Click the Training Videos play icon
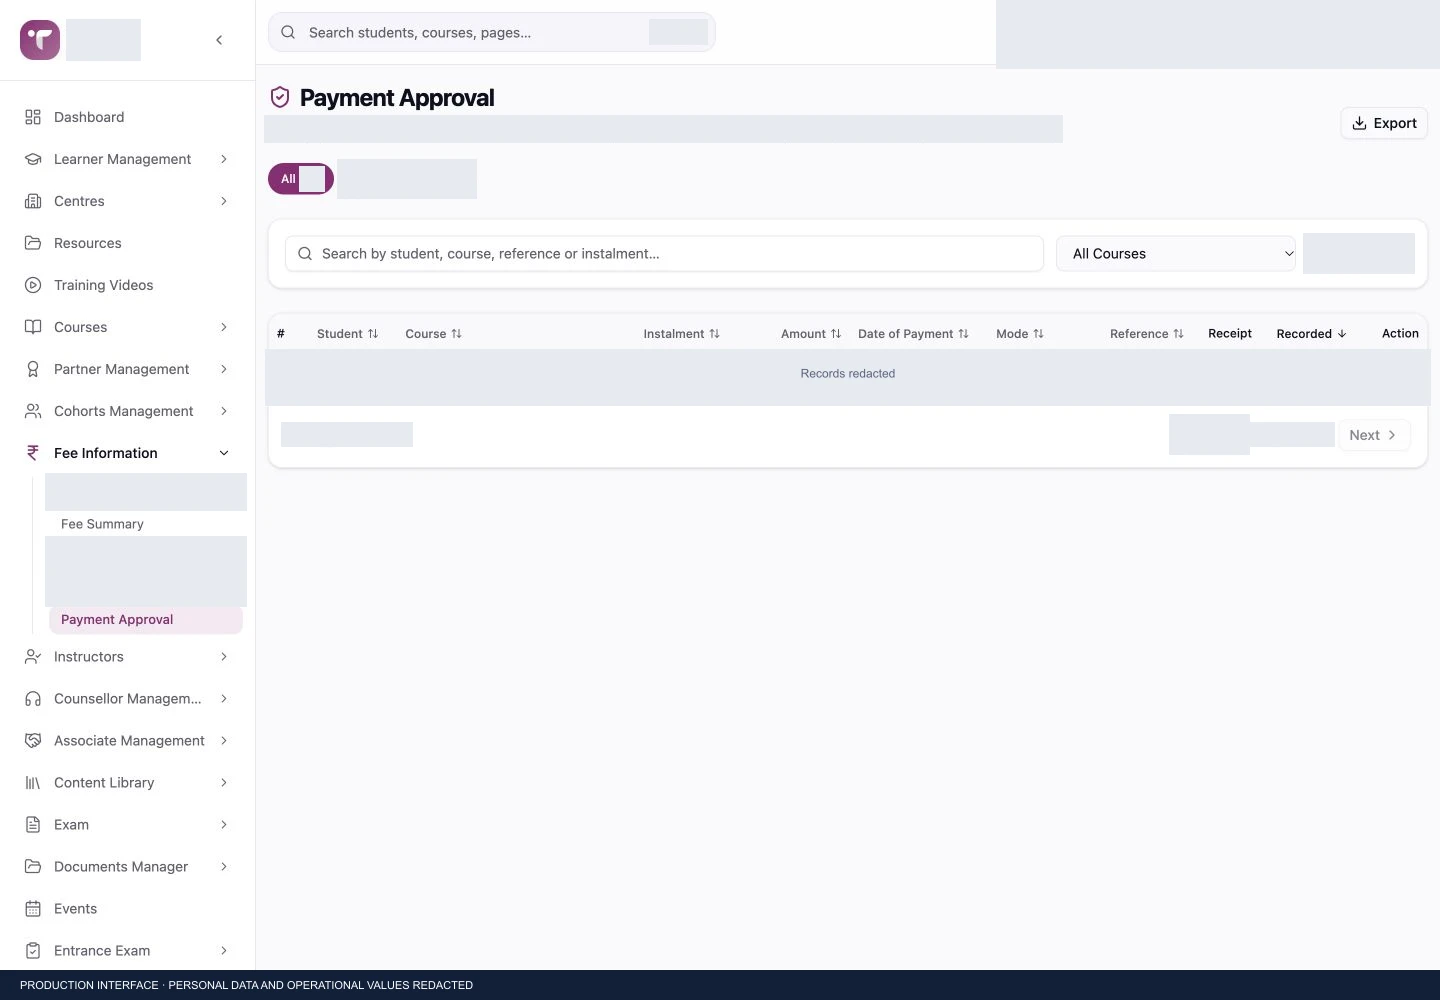 (x=33, y=285)
